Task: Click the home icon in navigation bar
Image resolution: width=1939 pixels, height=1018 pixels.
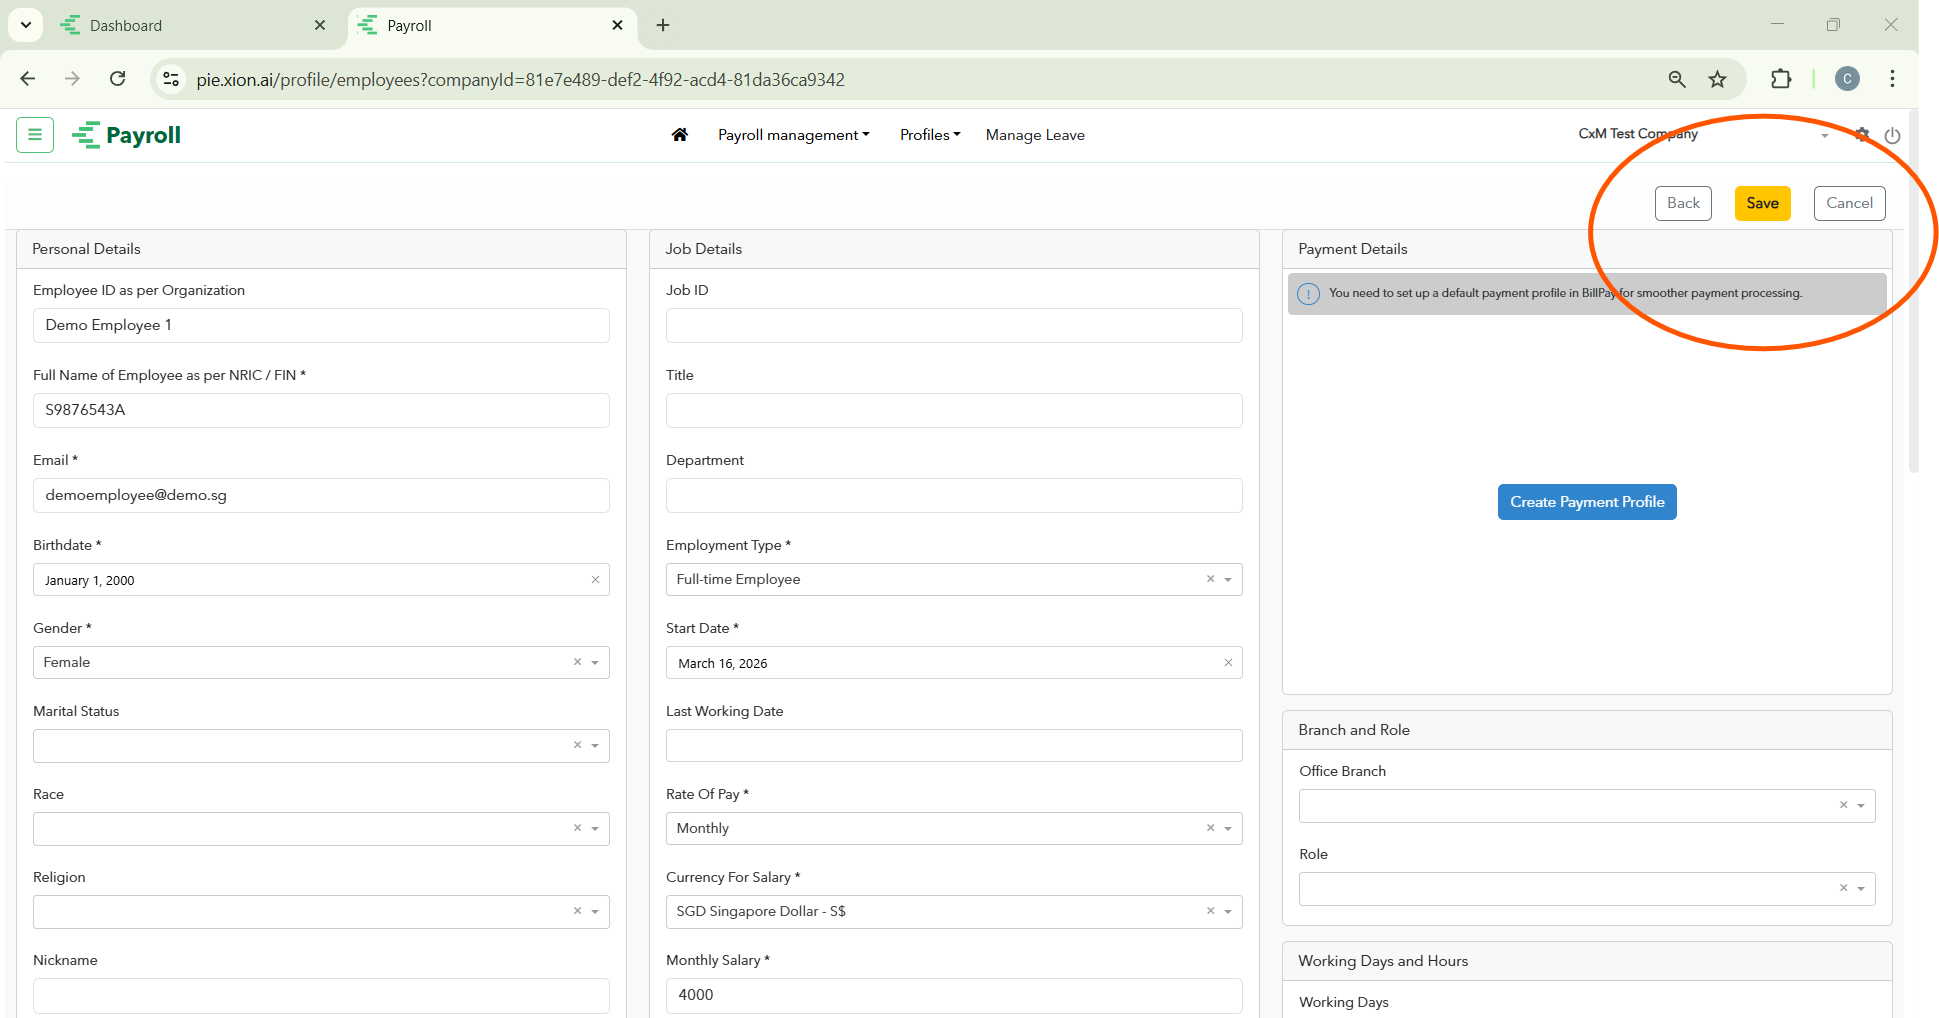Action: coord(680,135)
